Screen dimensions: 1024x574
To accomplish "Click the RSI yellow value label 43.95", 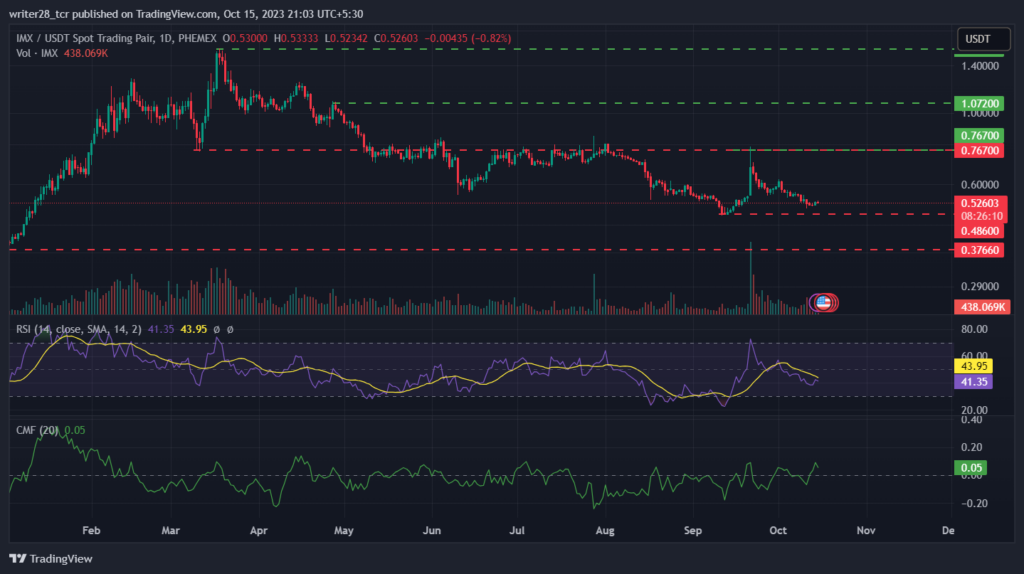I will tap(974, 366).
